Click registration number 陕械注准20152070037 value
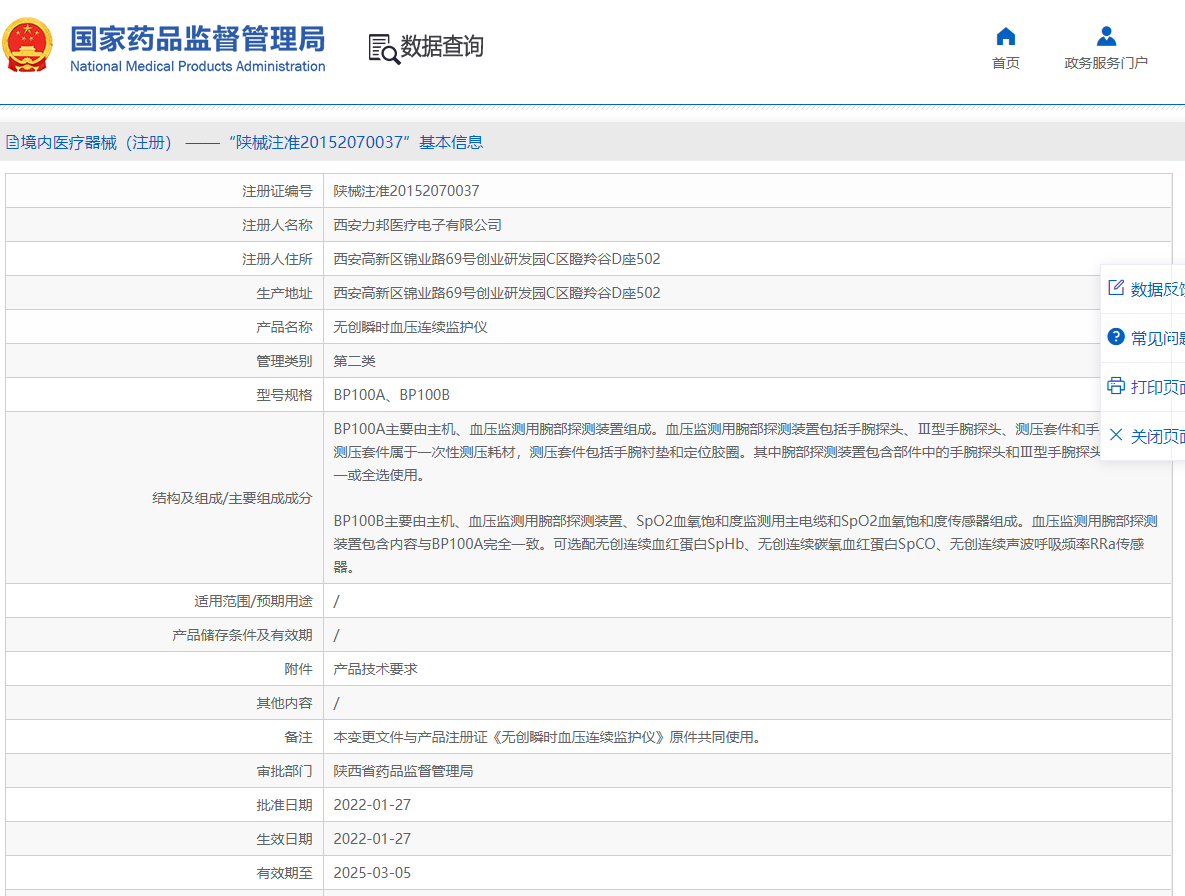The image size is (1185, 896). click(407, 191)
